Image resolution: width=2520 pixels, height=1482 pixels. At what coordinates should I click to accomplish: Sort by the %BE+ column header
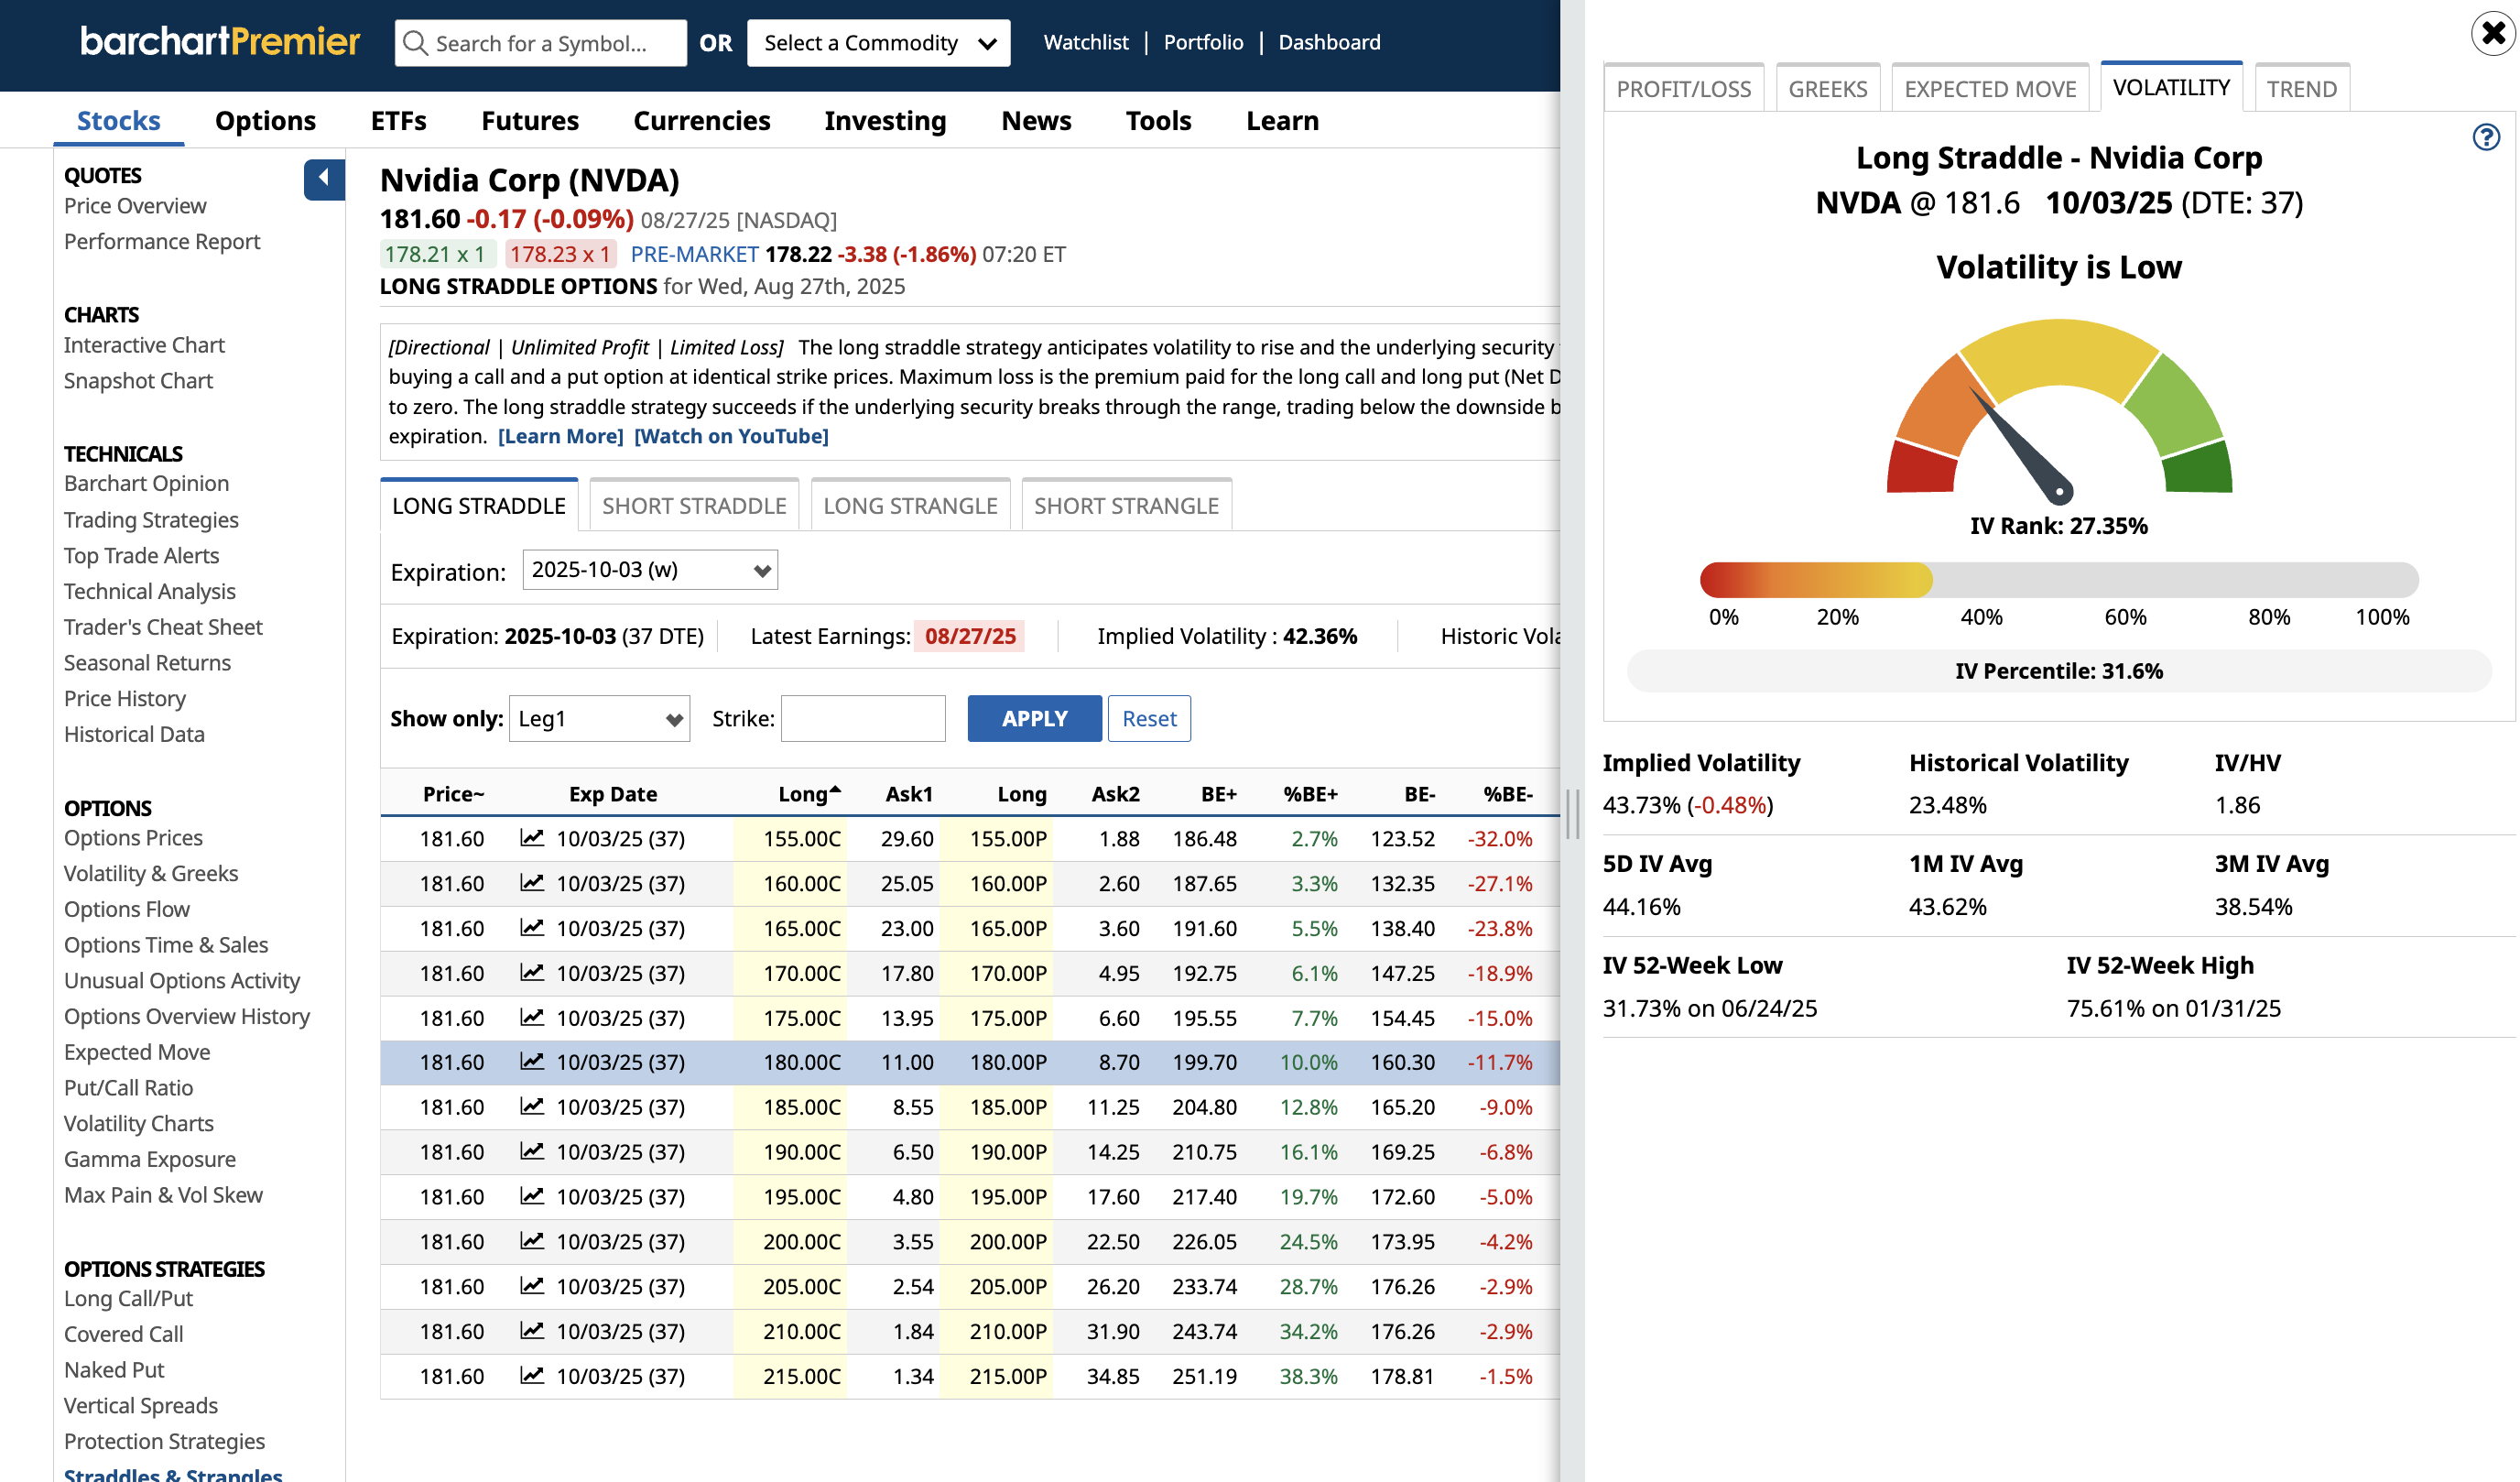[1310, 794]
